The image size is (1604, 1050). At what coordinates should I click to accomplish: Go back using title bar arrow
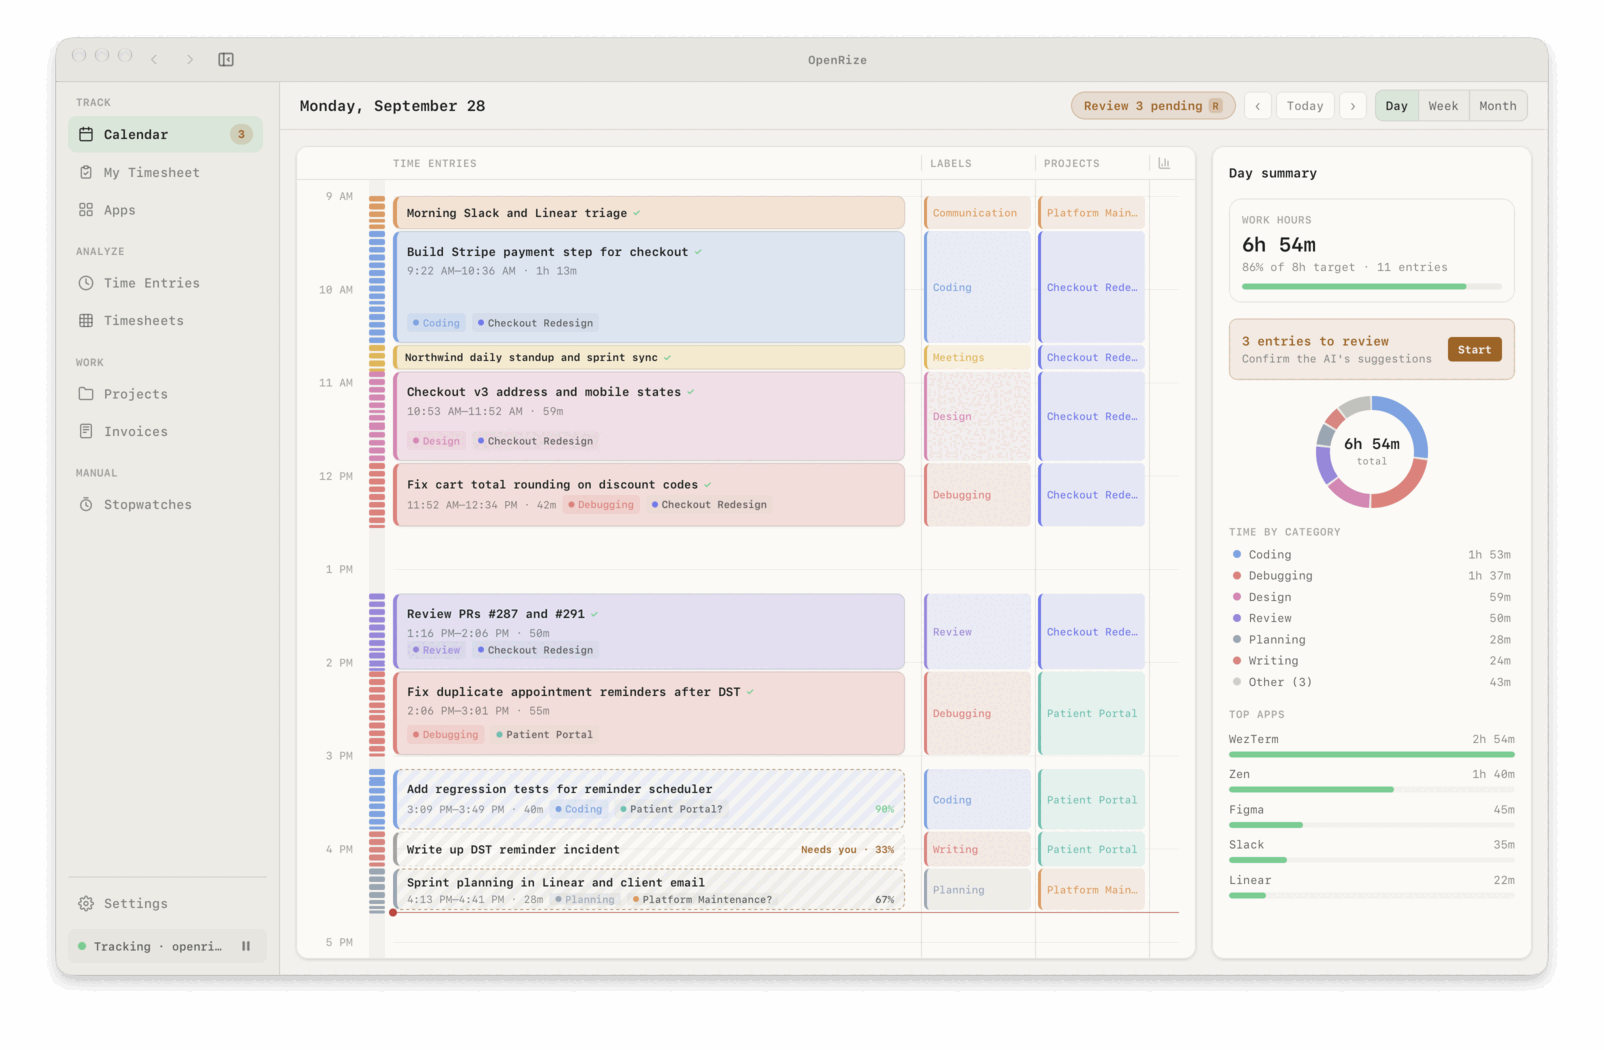[154, 60]
